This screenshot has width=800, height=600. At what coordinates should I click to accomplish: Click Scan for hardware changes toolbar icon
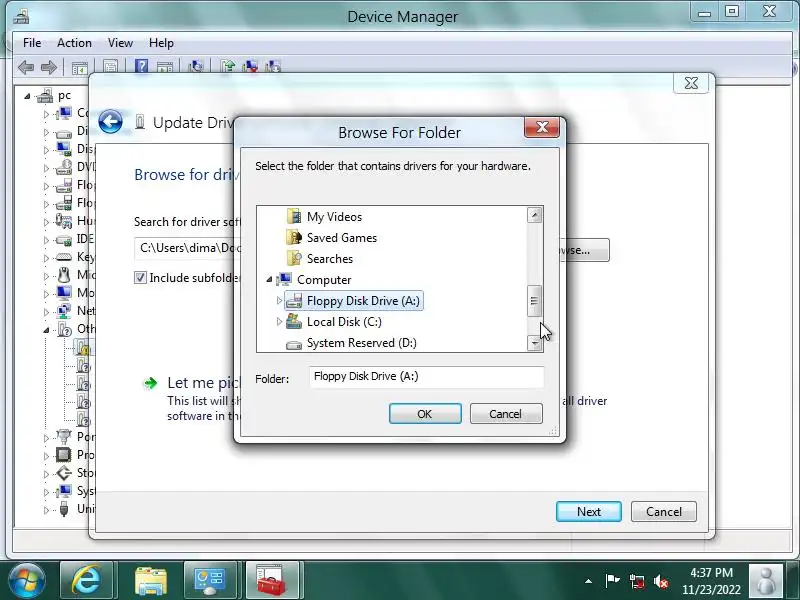(195, 66)
